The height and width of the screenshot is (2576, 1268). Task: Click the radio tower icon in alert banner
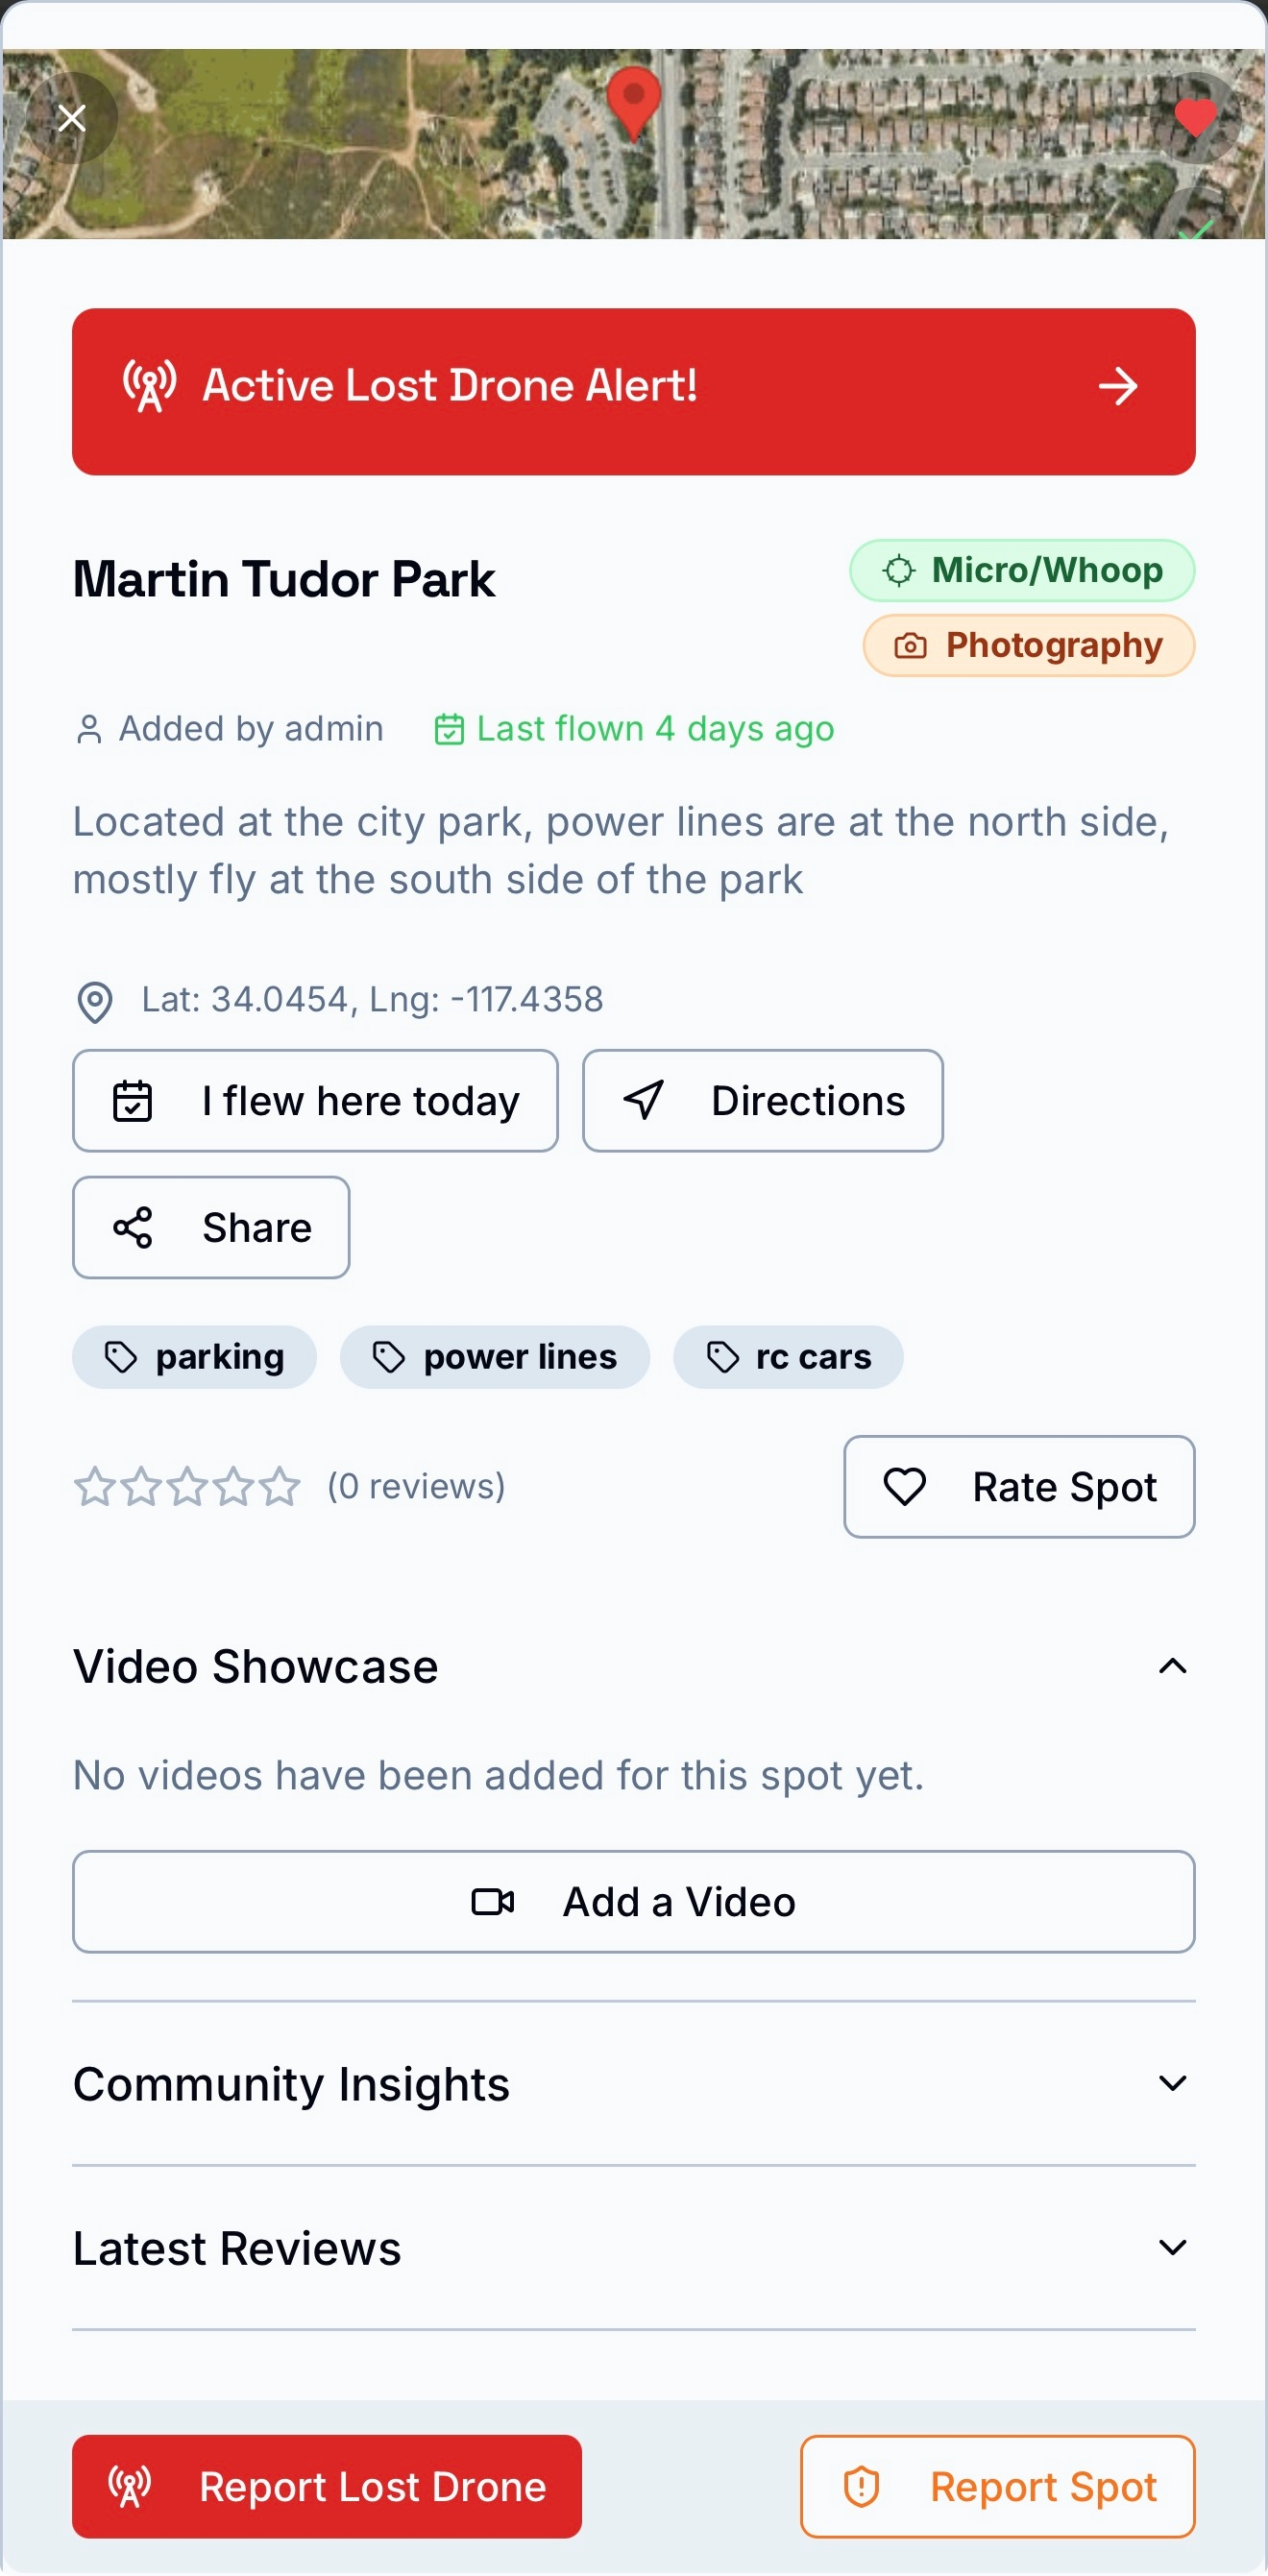point(148,387)
